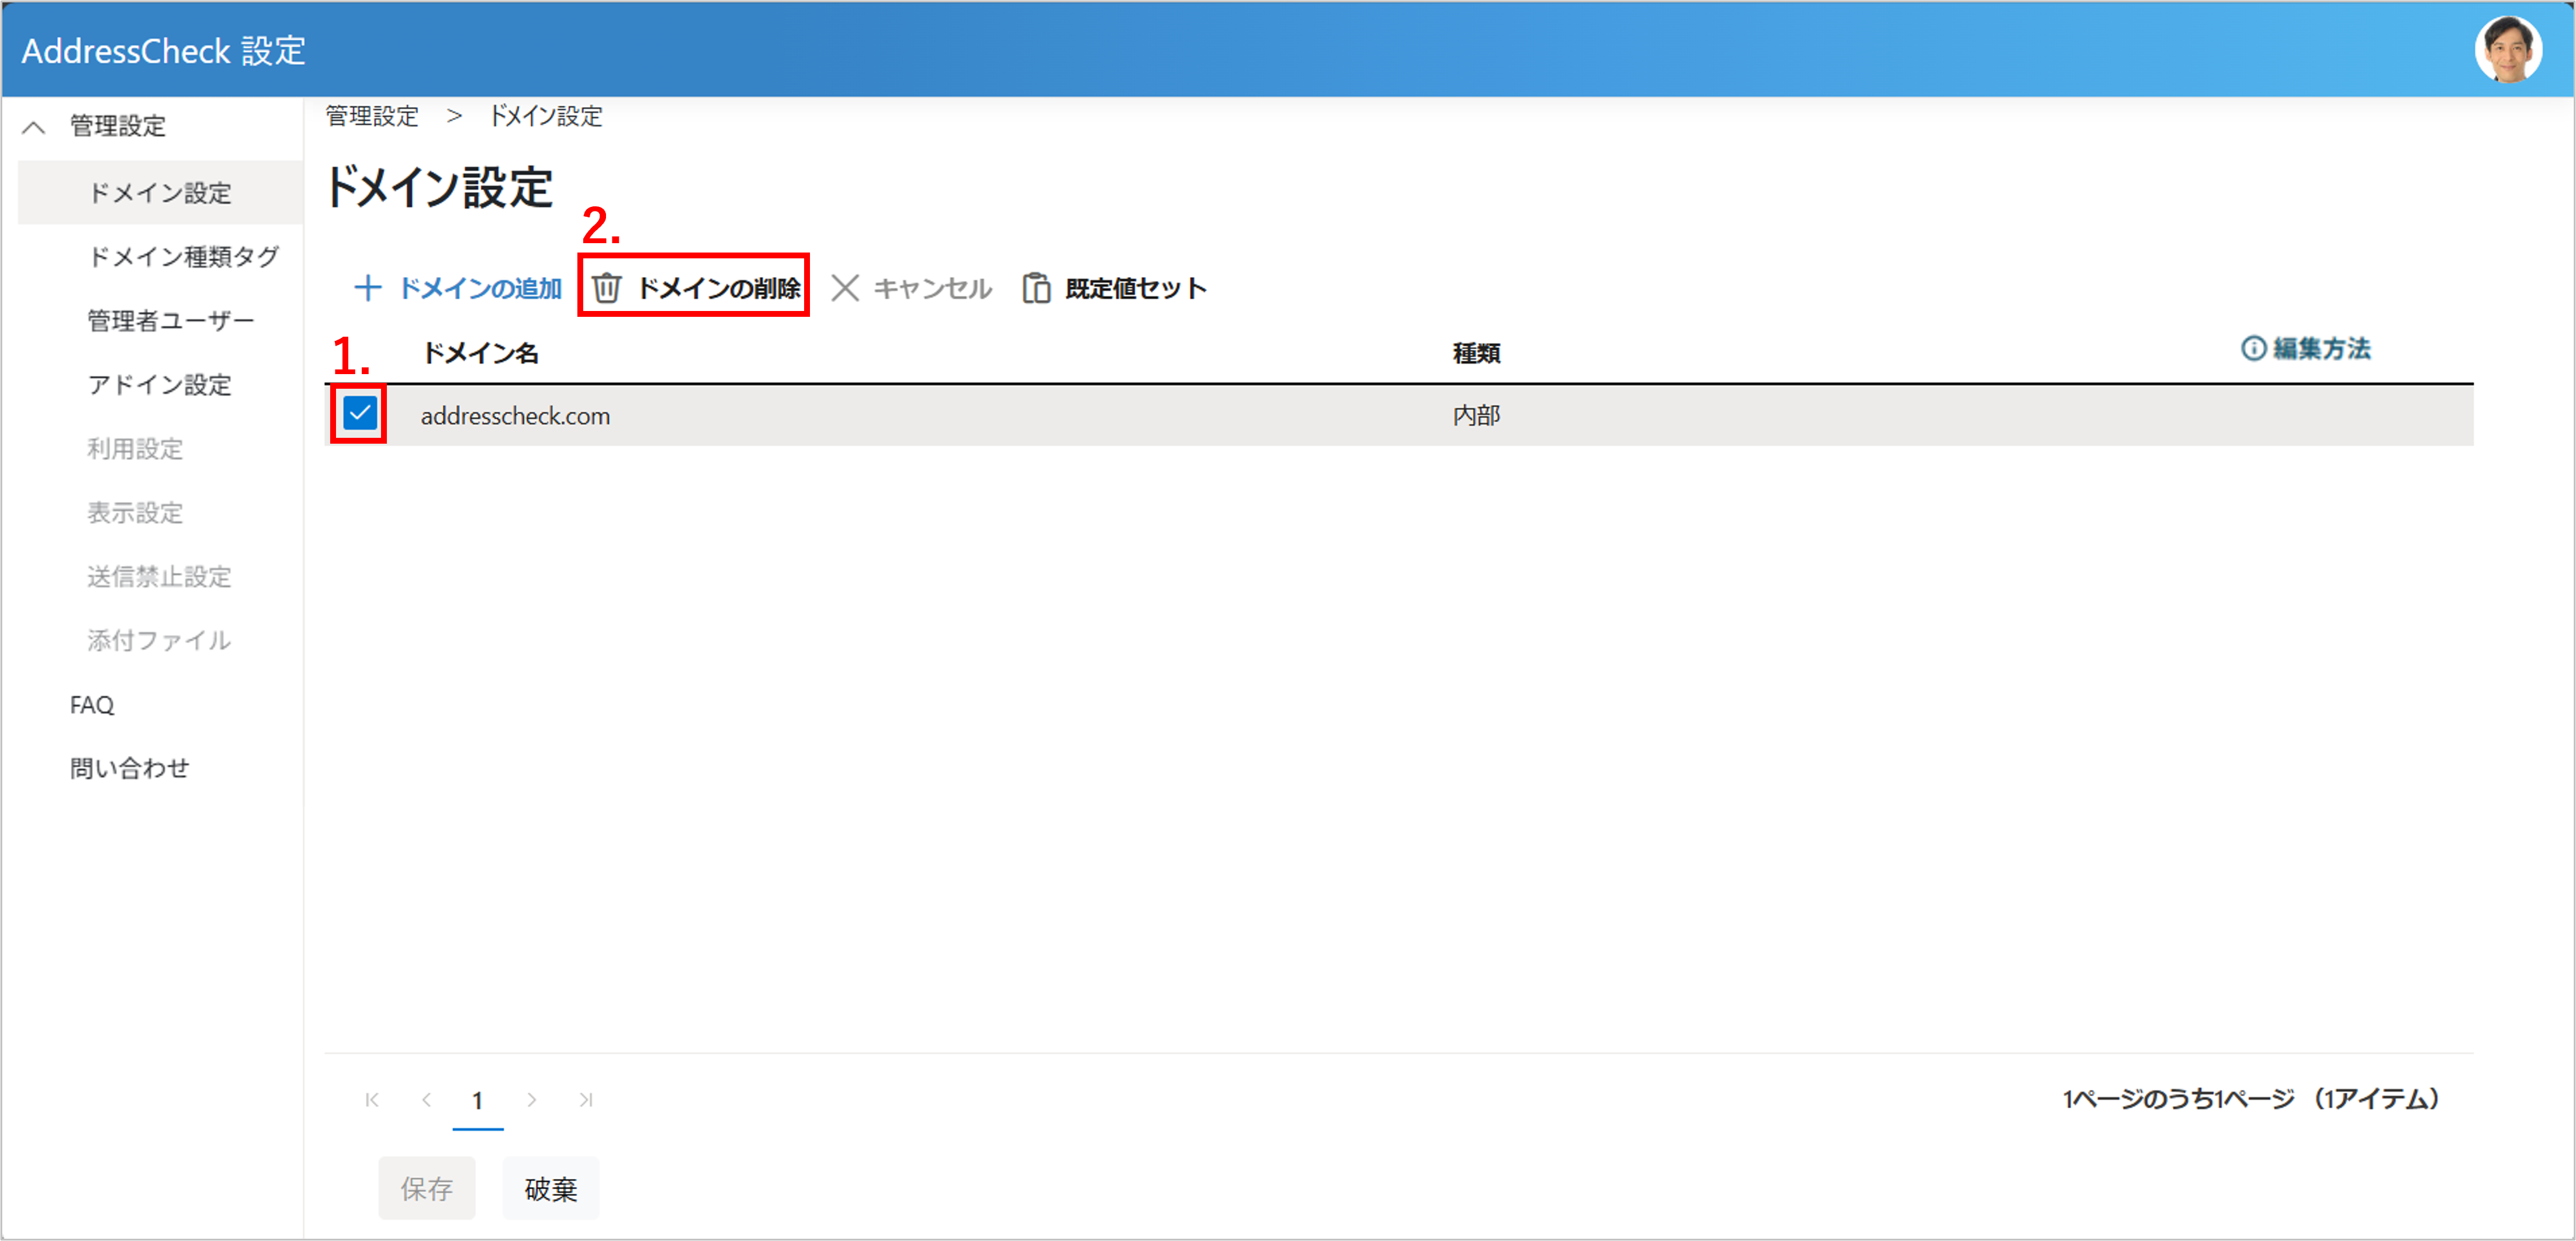Open ドメイン種類タグ in sidebar
Viewport: 2576px width, 1241px height.
183,257
